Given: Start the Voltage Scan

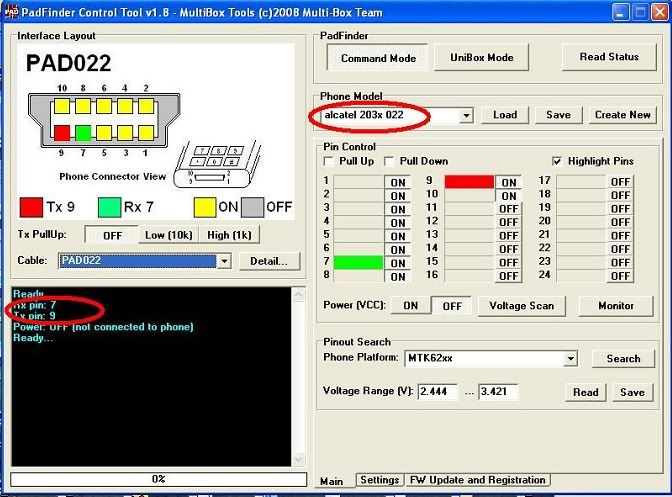Looking at the screenshot, I should pos(522,306).
